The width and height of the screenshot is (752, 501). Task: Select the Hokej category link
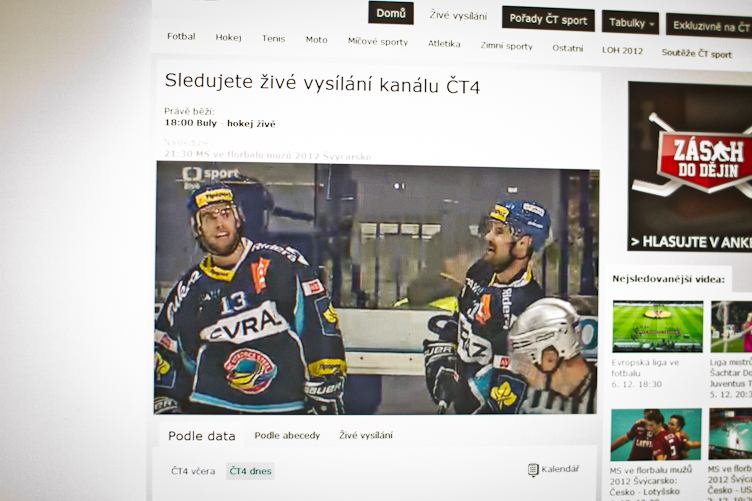click(x=228, y=37)
